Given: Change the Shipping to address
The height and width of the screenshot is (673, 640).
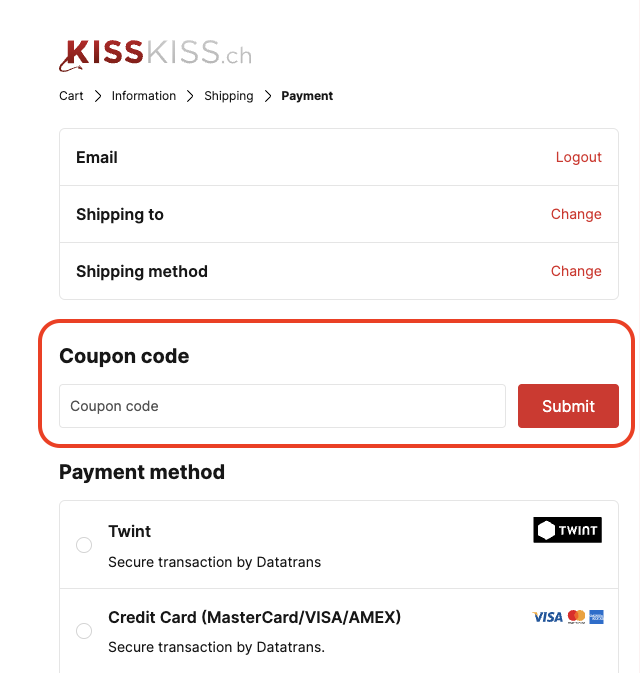Looking at the screenshot, I should coord(576,214).
